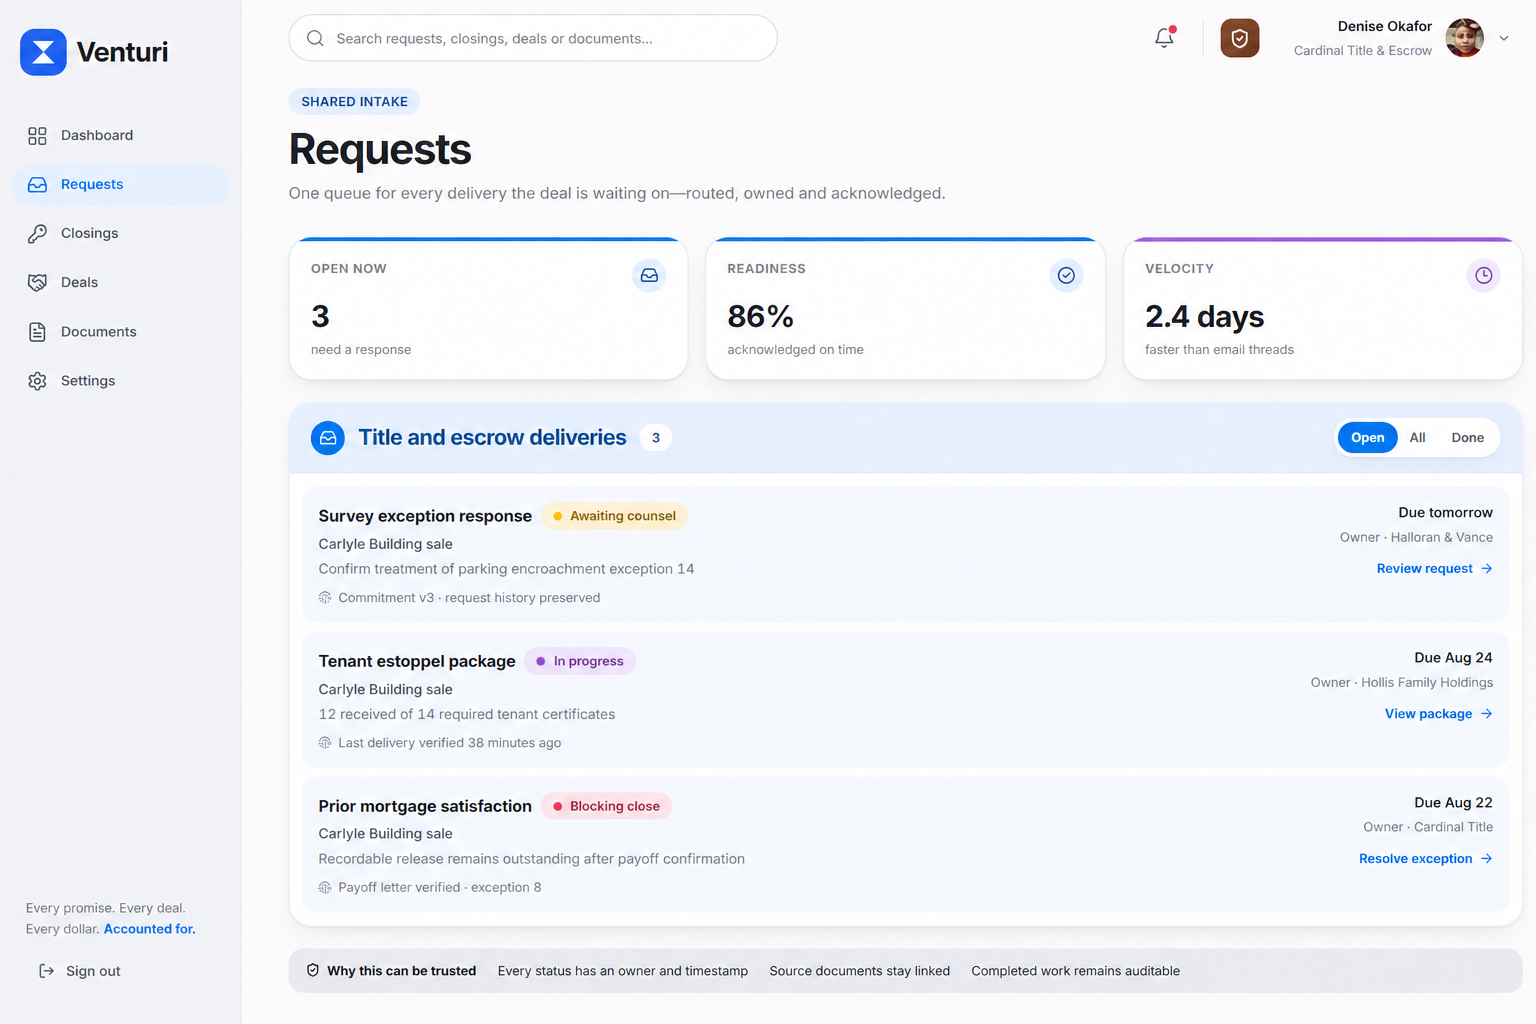Click the 2.4 days velocity value
The image size is (1536, 1024).
pos(1204,316)
